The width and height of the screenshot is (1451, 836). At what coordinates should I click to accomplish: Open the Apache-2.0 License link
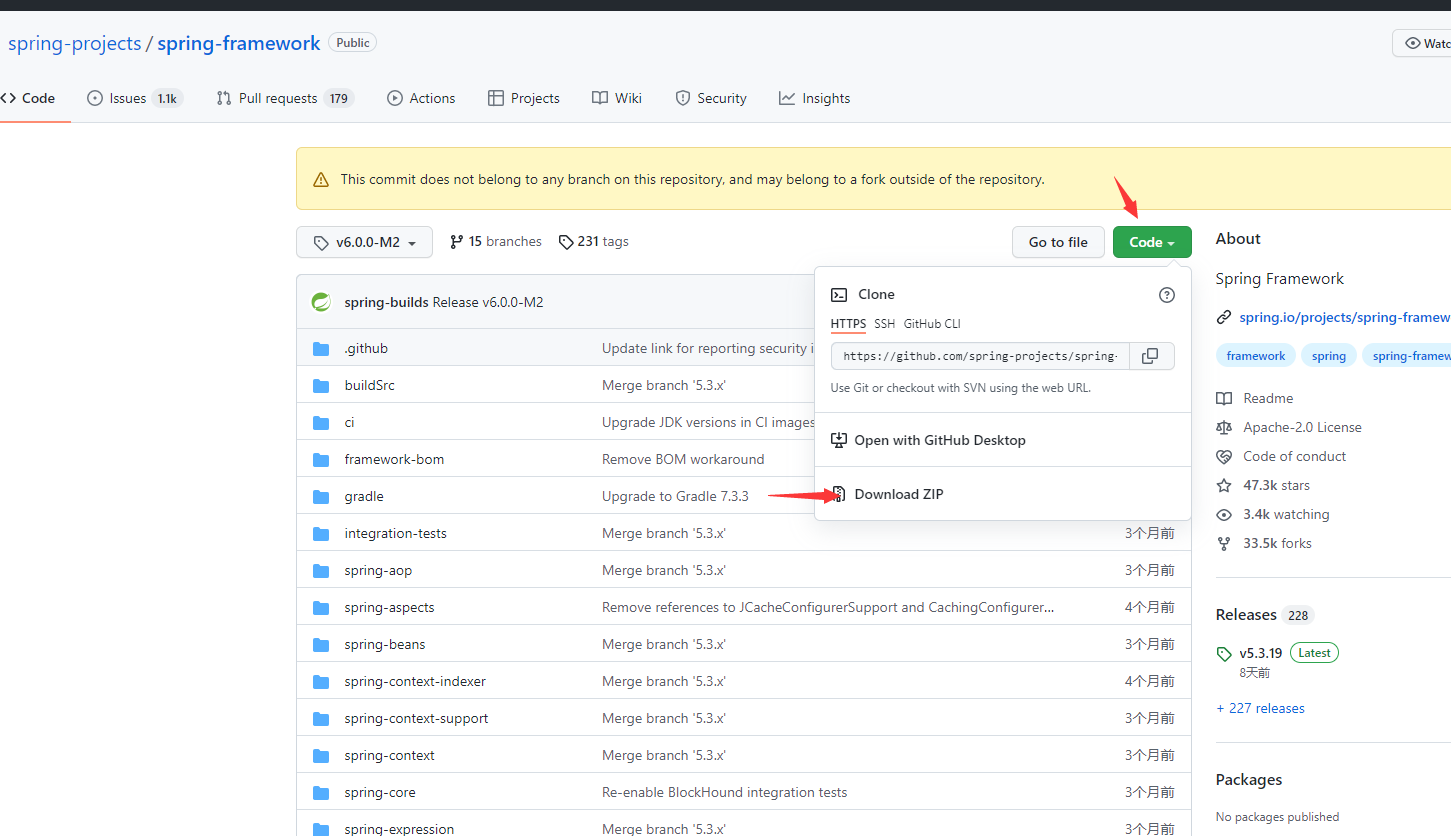click(x=1302, y=427)
